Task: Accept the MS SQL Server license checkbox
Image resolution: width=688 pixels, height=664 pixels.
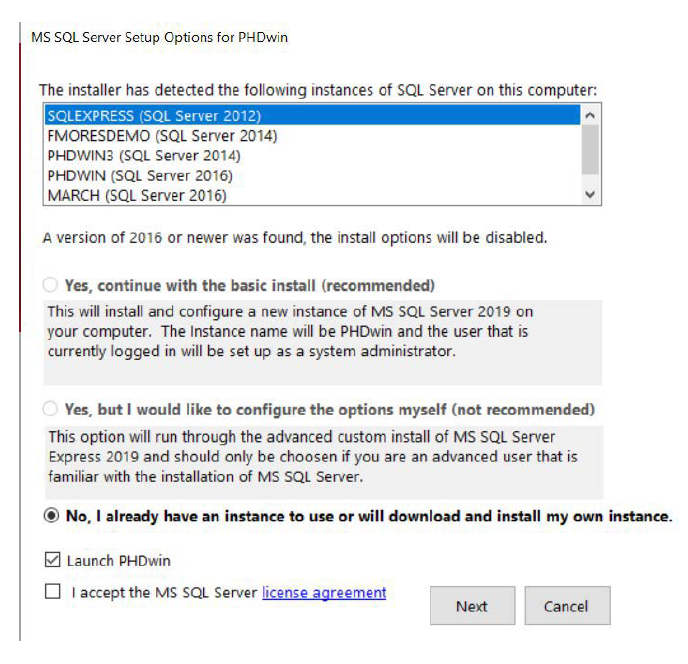Action: coord(52,592)
